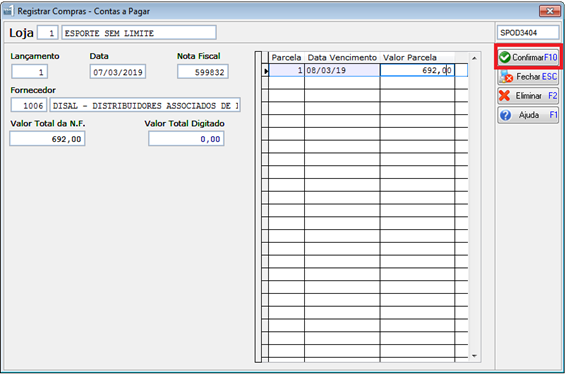Focus the Loja number field
Viewport: 566px width, 374px height.
pos(48,33)
